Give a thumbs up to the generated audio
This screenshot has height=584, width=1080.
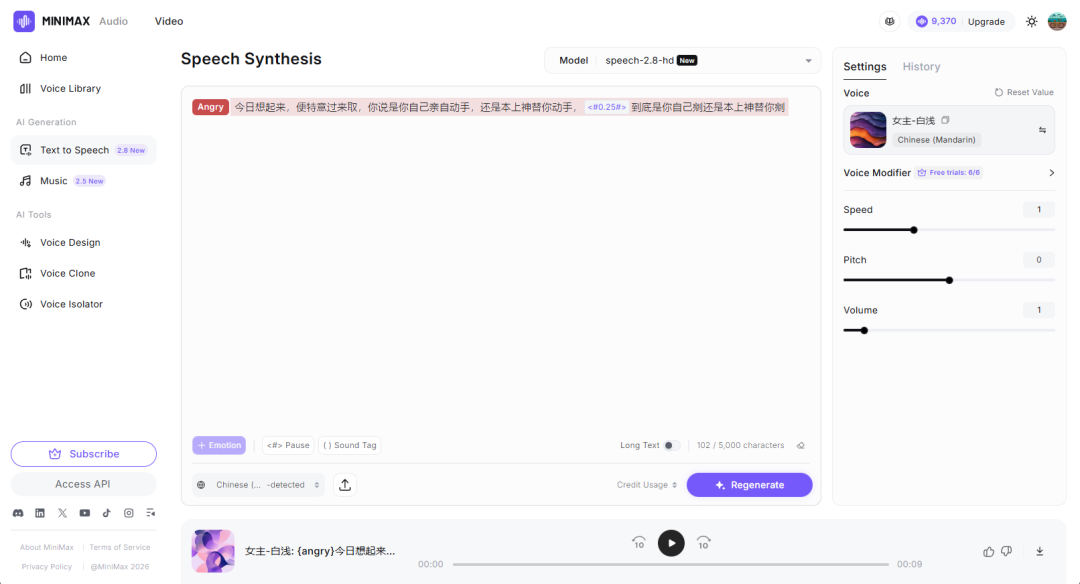(988, 551)
